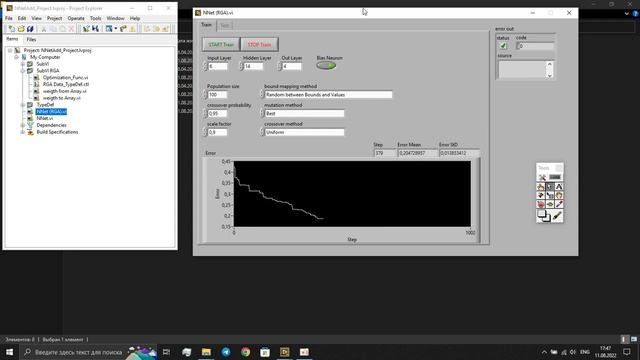Image resolution: width=640 pixels, height=360 pixels.
Task: Click the Filter view icon in Project Explorer toolbar
Action: pos(109,29)
